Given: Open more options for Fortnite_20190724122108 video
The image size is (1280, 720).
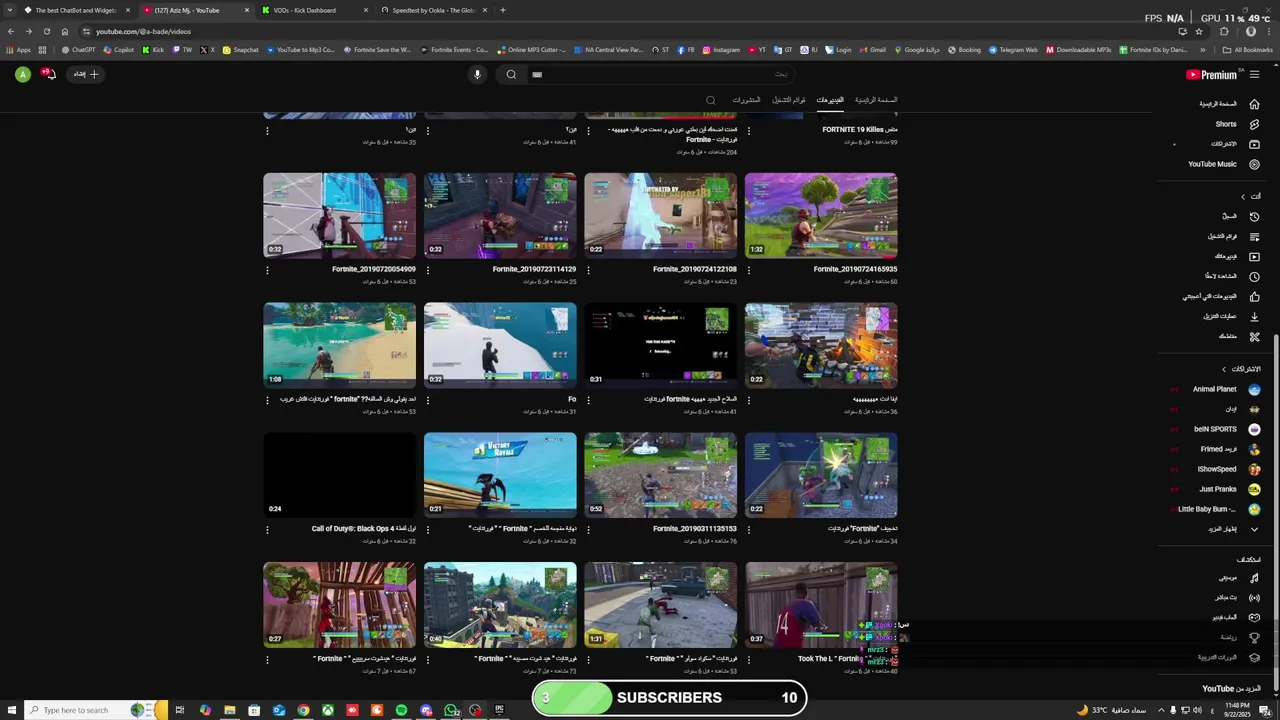Looking at the screenshot, I should [x=588, y=270].
